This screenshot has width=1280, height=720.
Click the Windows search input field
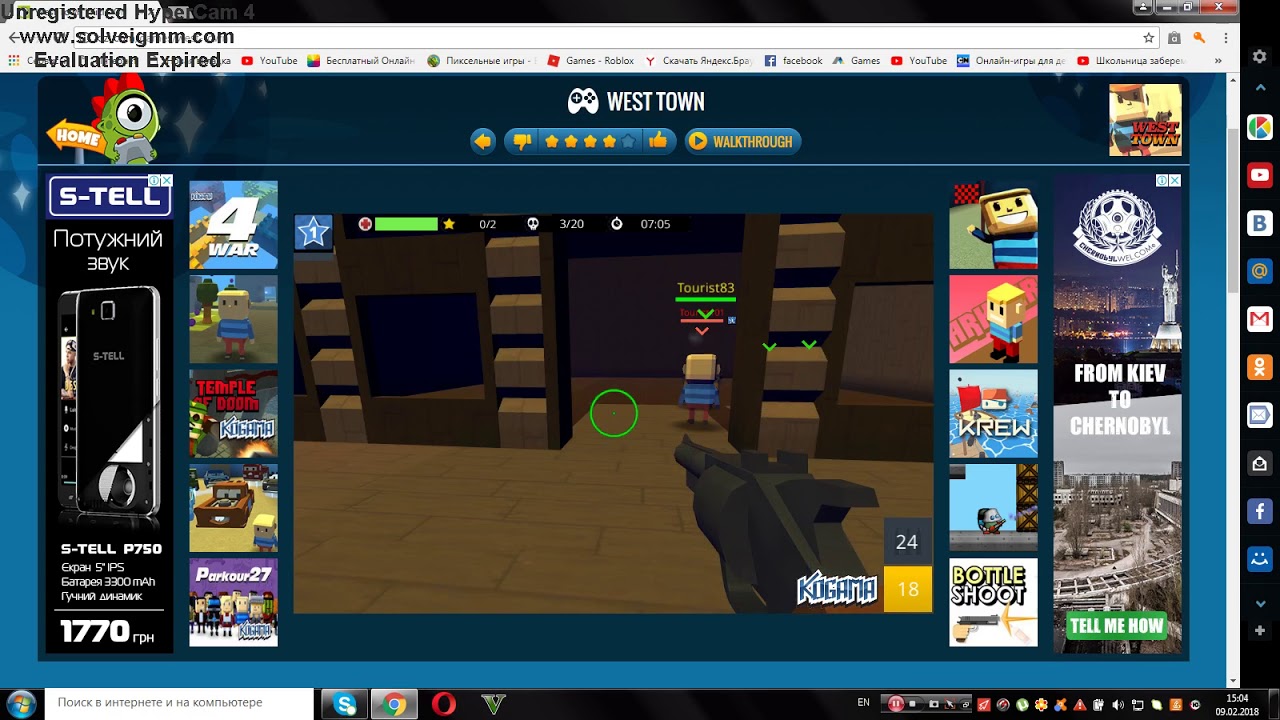[178, 703]
